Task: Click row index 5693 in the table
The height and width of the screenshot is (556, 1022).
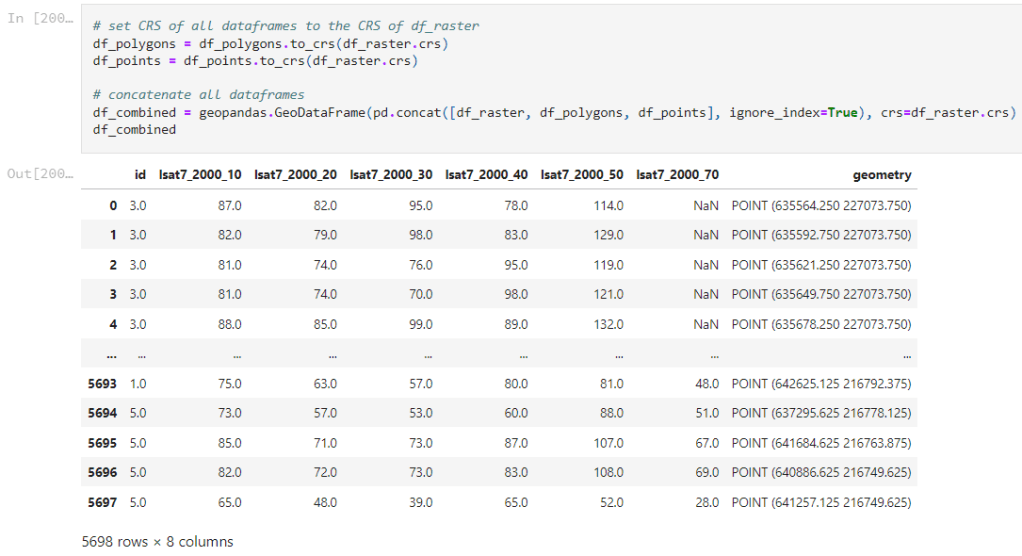Action: [103, 383]
